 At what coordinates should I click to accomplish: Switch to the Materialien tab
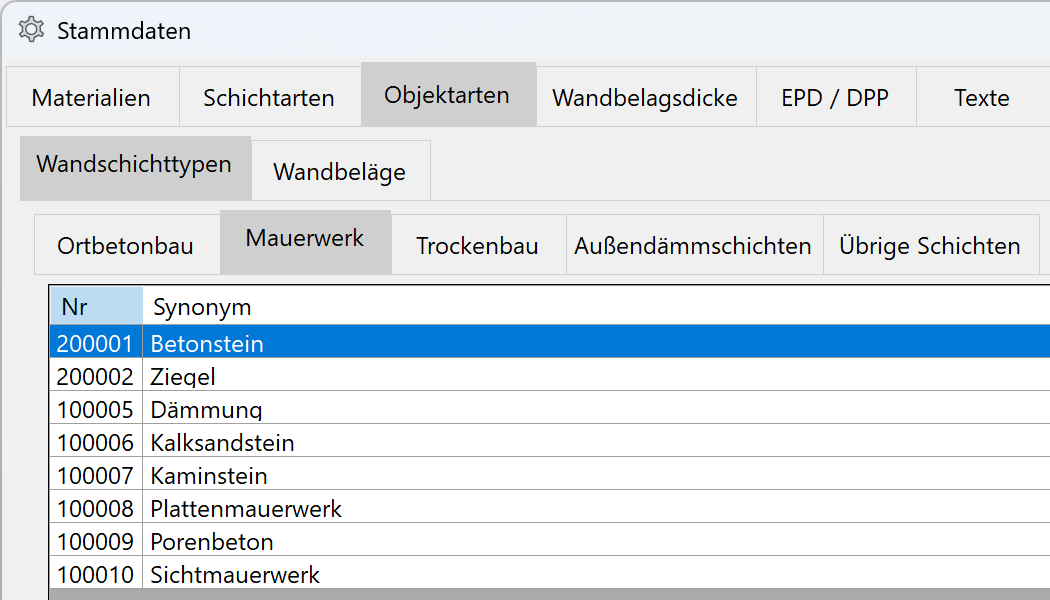coord(91,98)
